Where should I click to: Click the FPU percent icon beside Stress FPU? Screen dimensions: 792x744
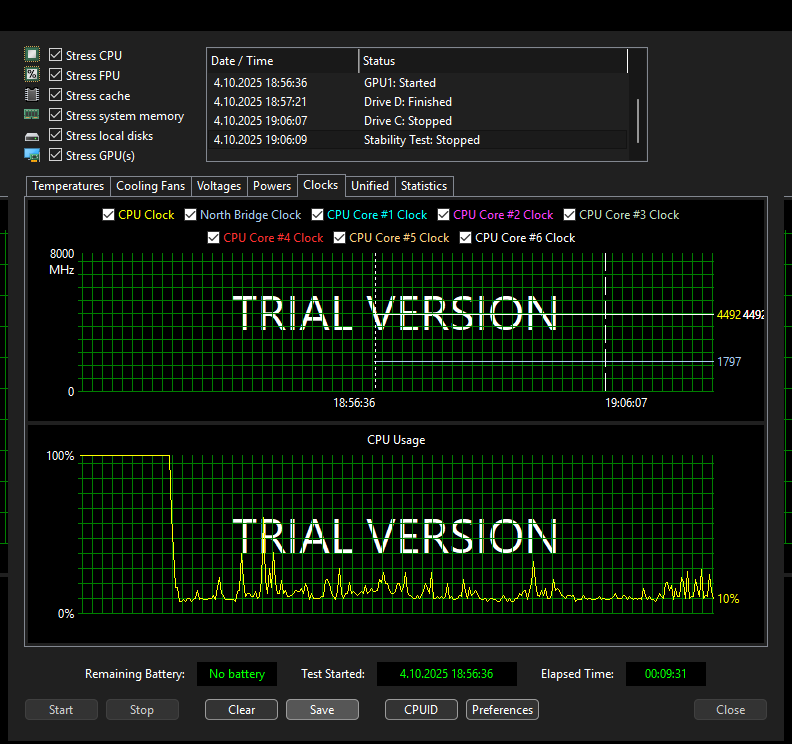[32, 74]
